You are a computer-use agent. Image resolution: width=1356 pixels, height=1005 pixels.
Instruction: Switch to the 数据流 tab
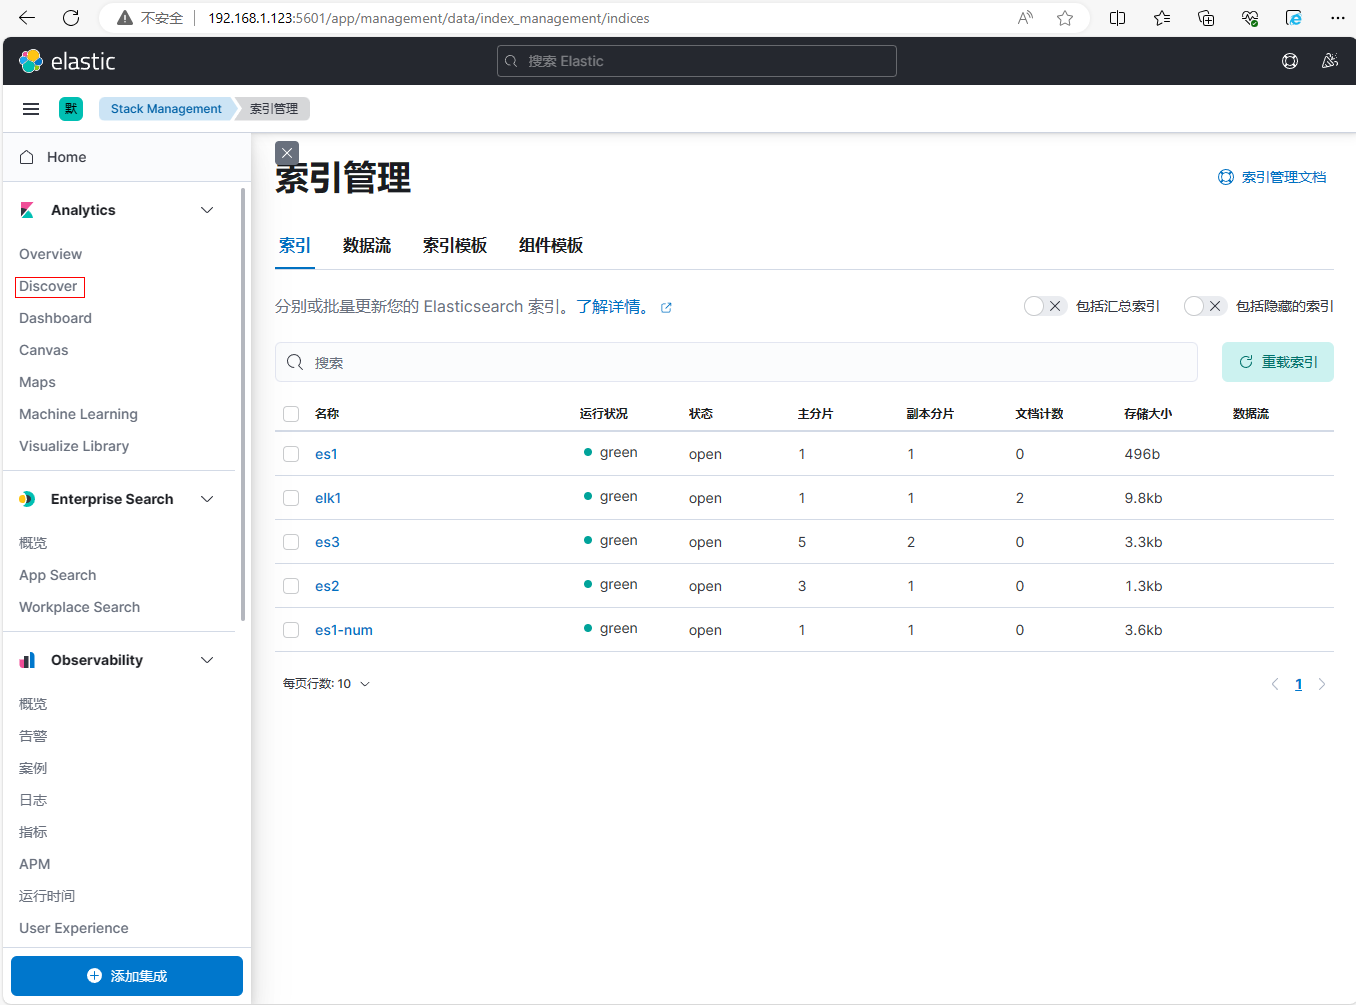366,246
